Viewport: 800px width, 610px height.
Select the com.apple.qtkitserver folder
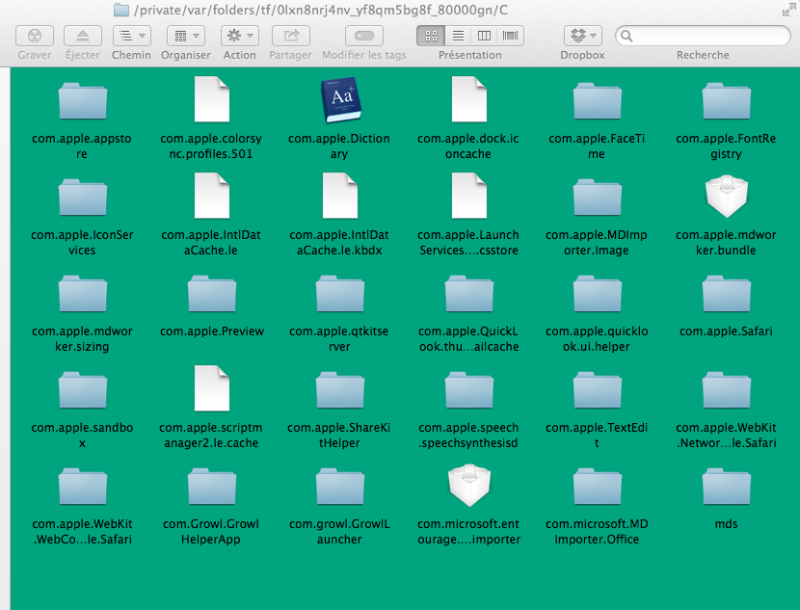point(340,294)
